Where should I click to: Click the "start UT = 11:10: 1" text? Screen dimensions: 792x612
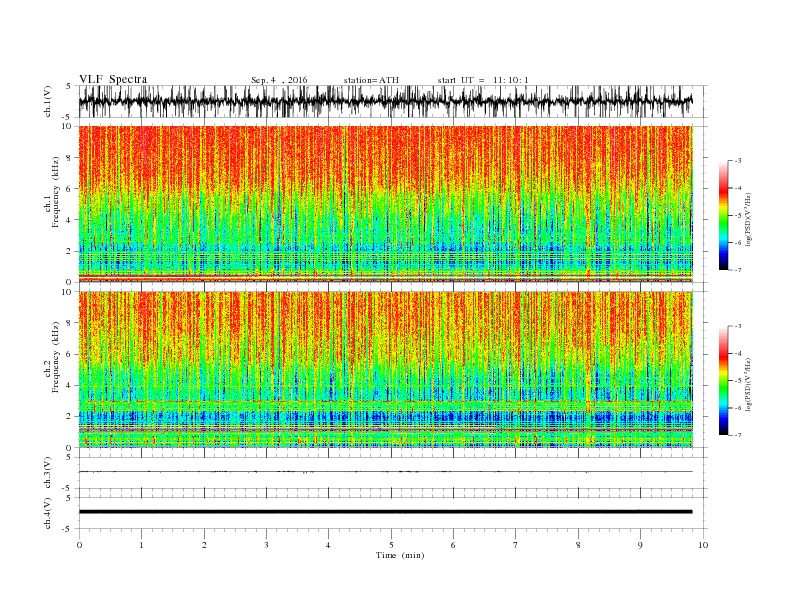(483, 80)
